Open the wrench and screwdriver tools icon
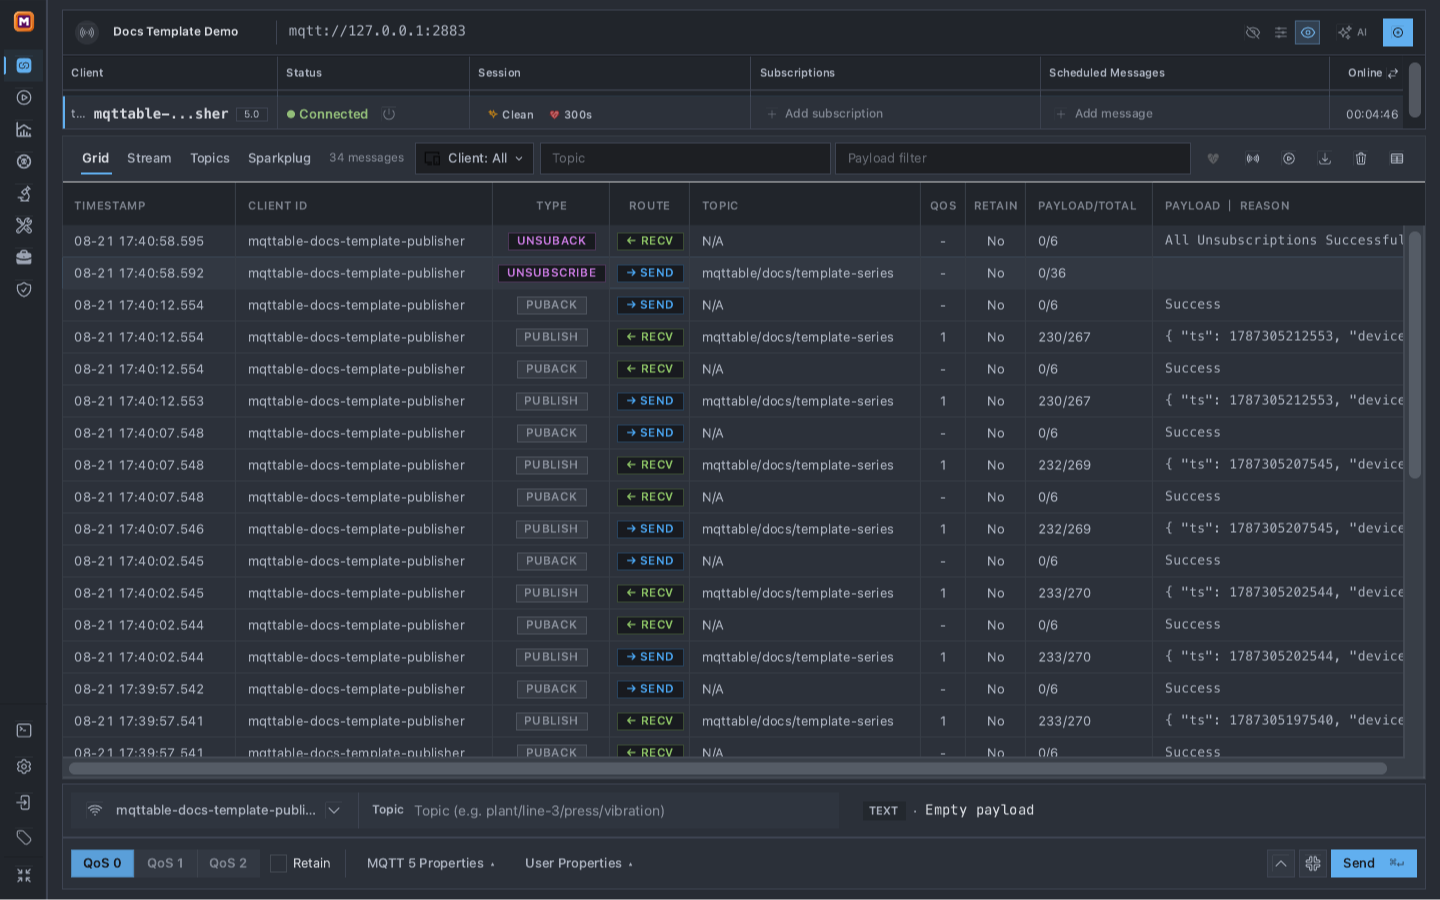Screen dimensions: 1440x900 [x=24, y=226]
